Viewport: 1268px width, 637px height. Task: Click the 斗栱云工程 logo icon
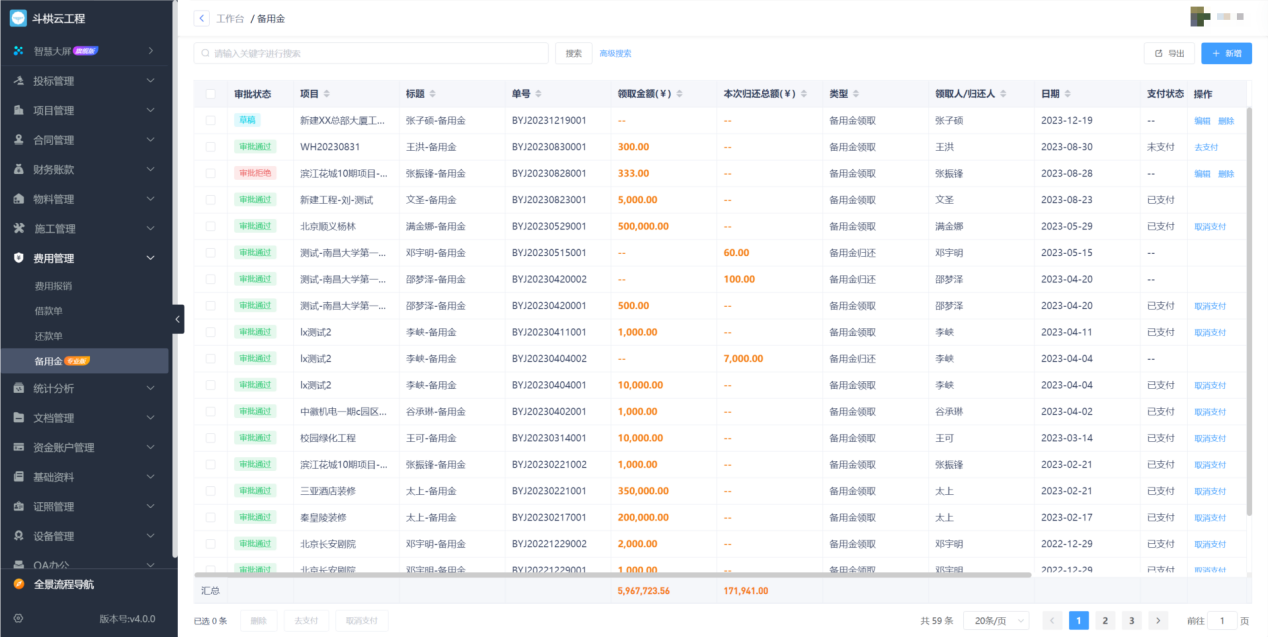18,18
